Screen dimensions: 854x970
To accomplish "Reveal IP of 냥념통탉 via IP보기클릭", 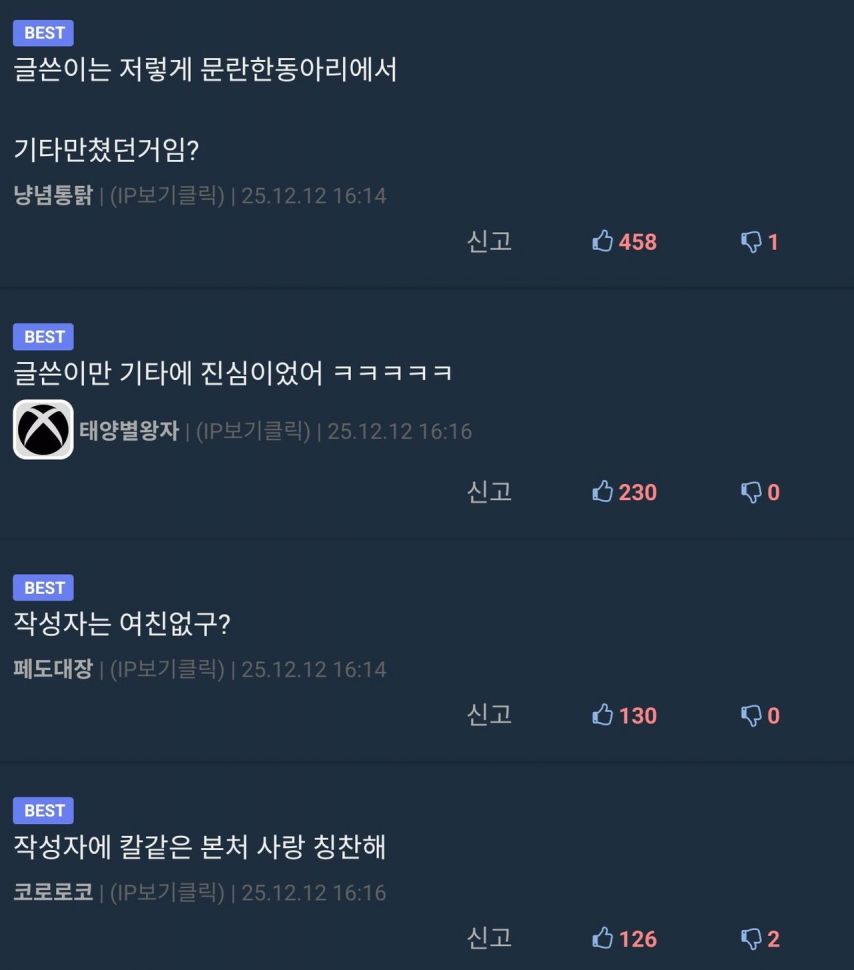I will coord(167,196).
